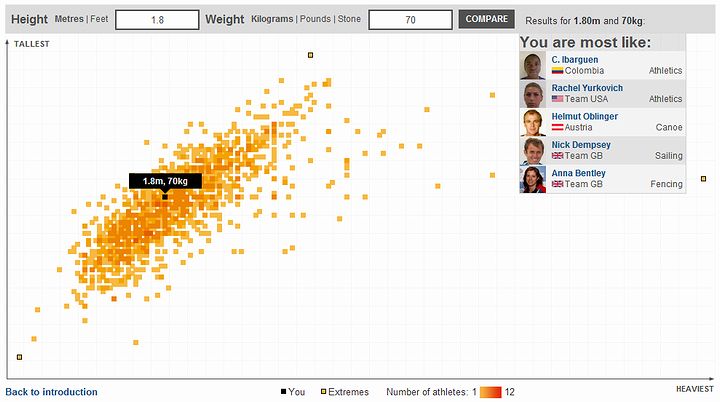Click C. Ibarguen's athlete photo
Screen dimensions: 720x402
coord(533,66)
